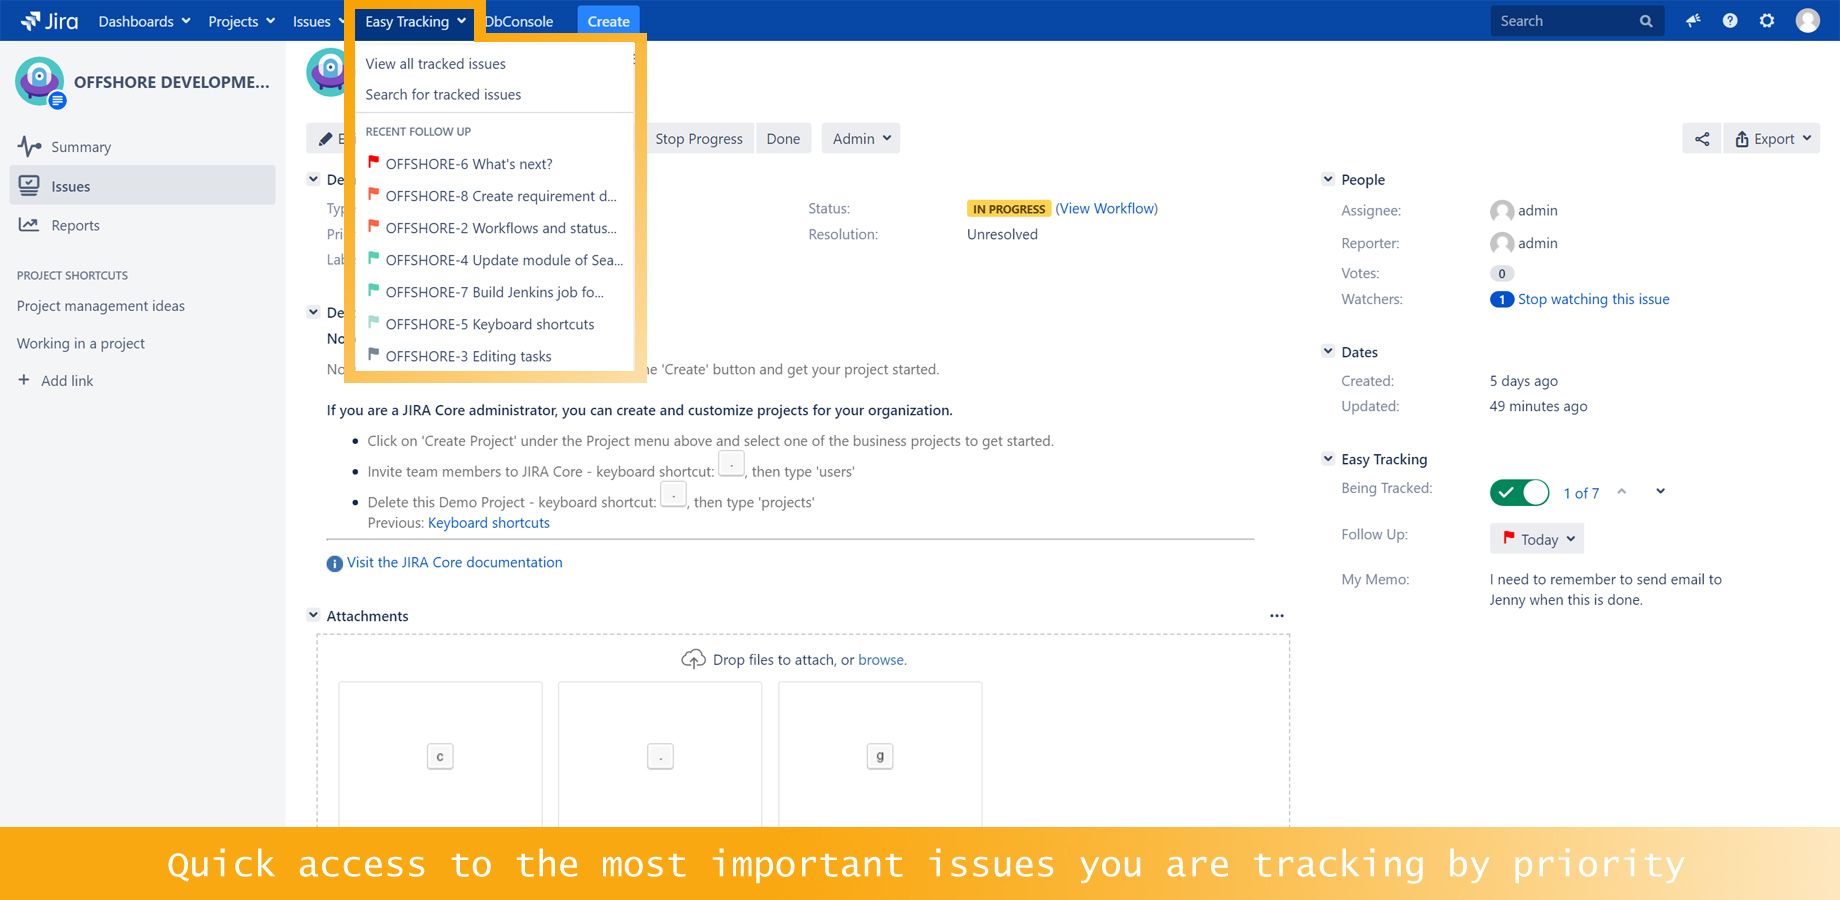Click View Workflow link
The height and width of the screenshot is (900, 1840).
pos(1107,208)
